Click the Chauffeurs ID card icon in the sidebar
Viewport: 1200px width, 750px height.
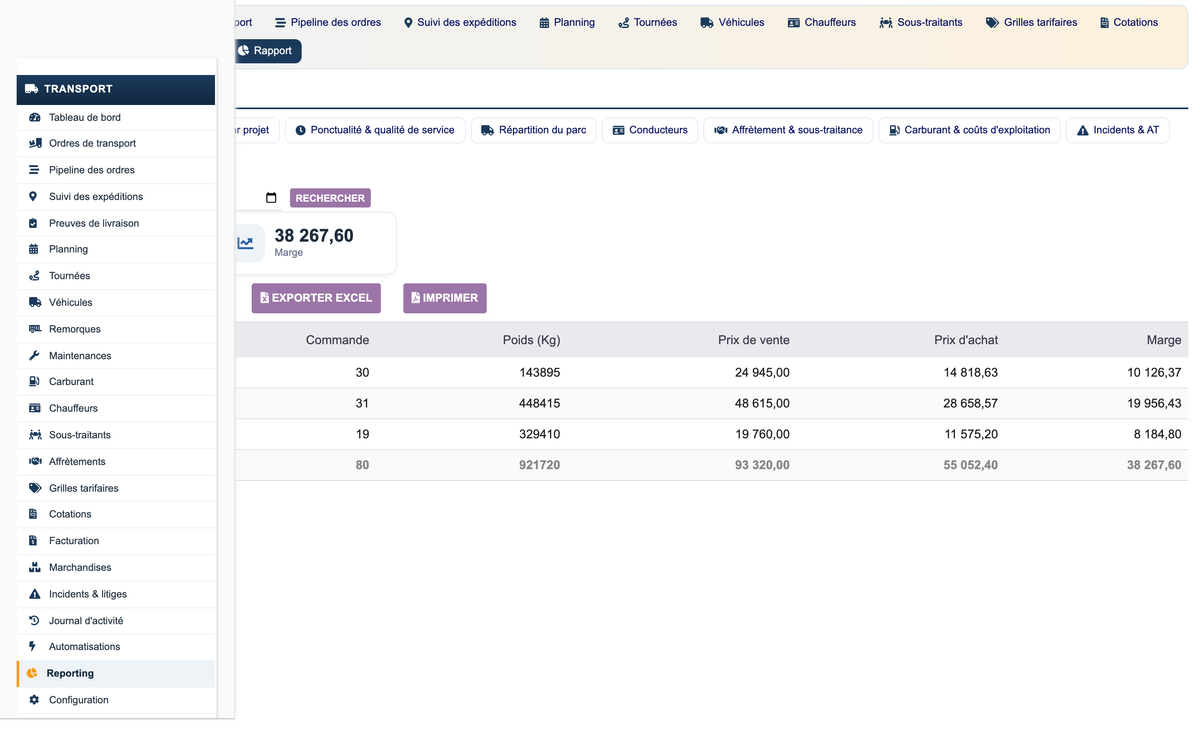34,408
